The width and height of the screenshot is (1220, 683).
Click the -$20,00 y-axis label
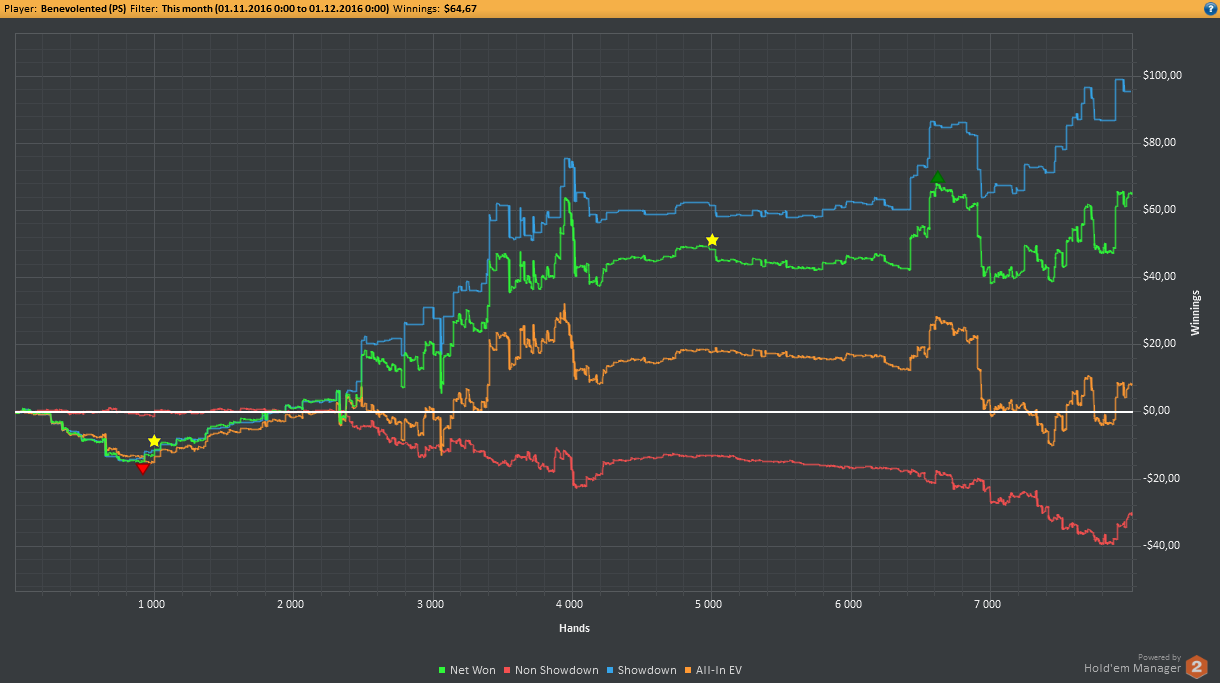(x=1162, y=478)
